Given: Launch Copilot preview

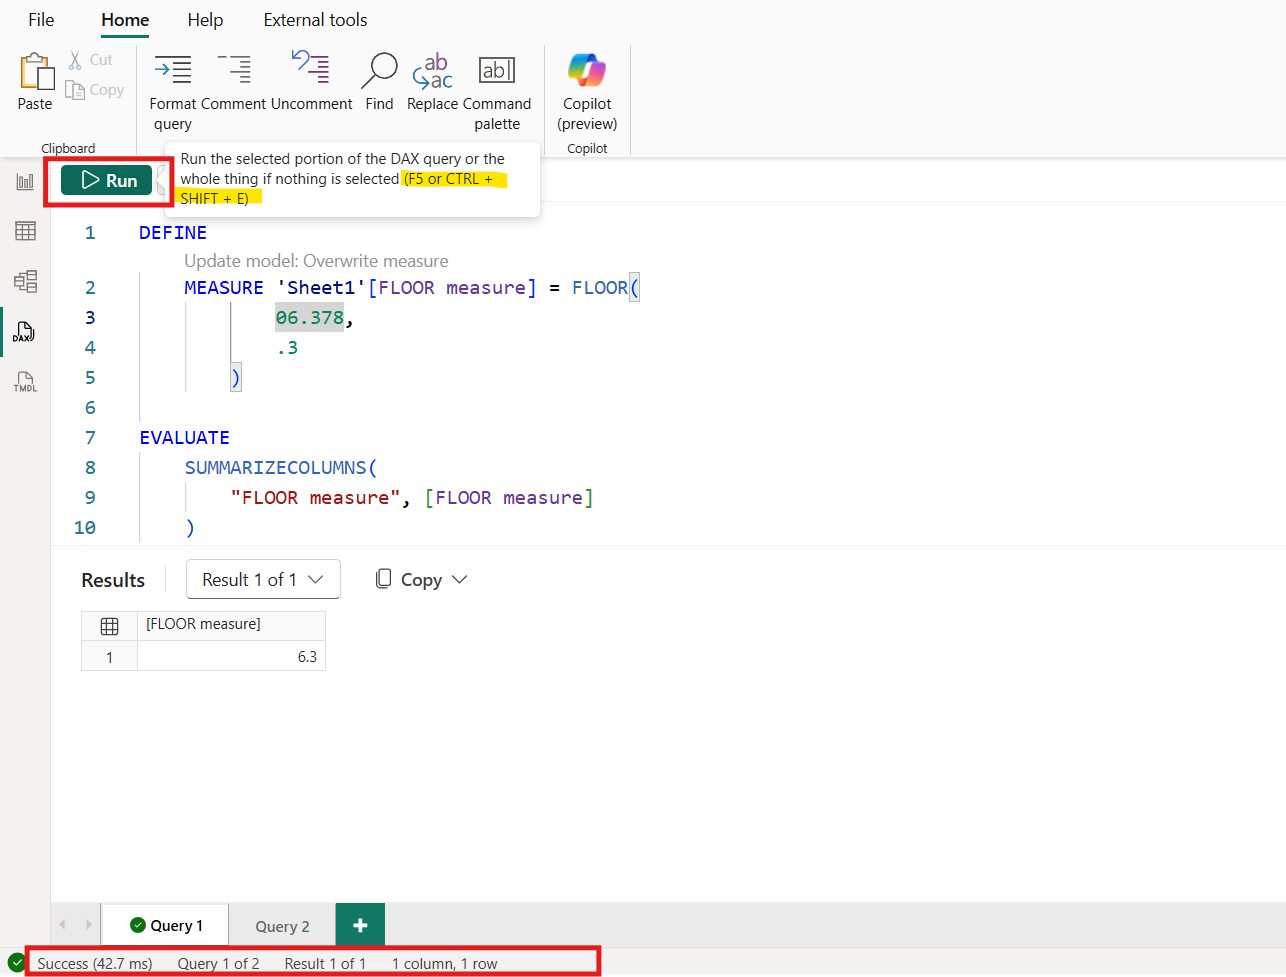Looking at the screenshot, I should coord(586,90).
